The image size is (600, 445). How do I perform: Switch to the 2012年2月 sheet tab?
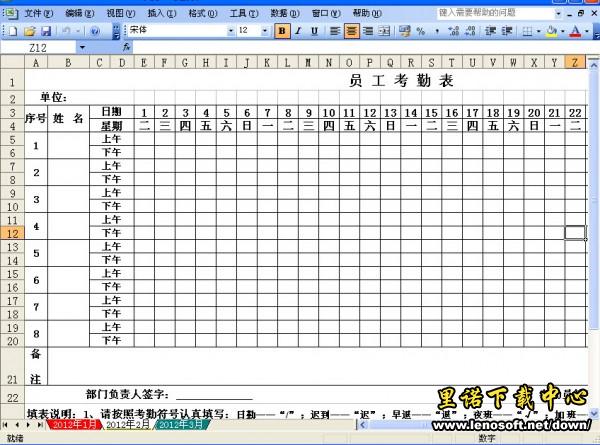[x=128, y=424]
